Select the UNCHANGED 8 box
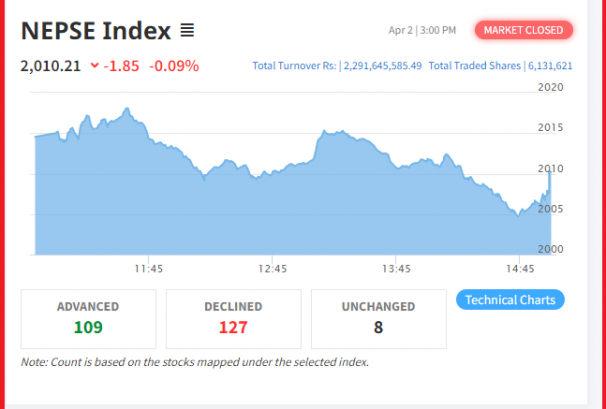 click(379, 319)
